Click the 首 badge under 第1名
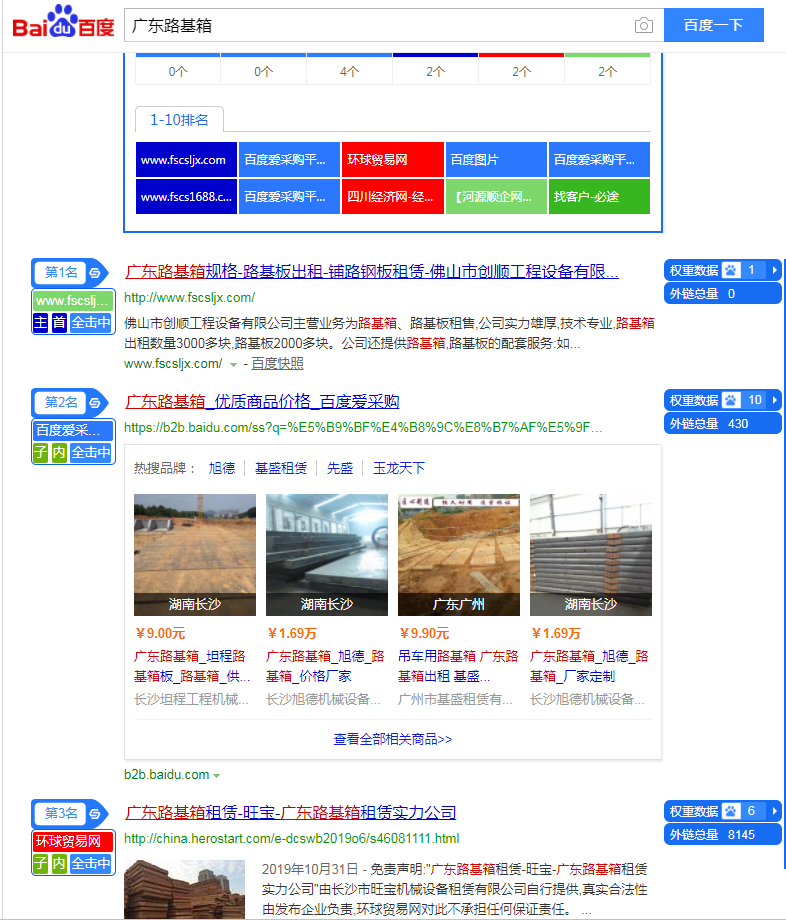 pos(59,322)
